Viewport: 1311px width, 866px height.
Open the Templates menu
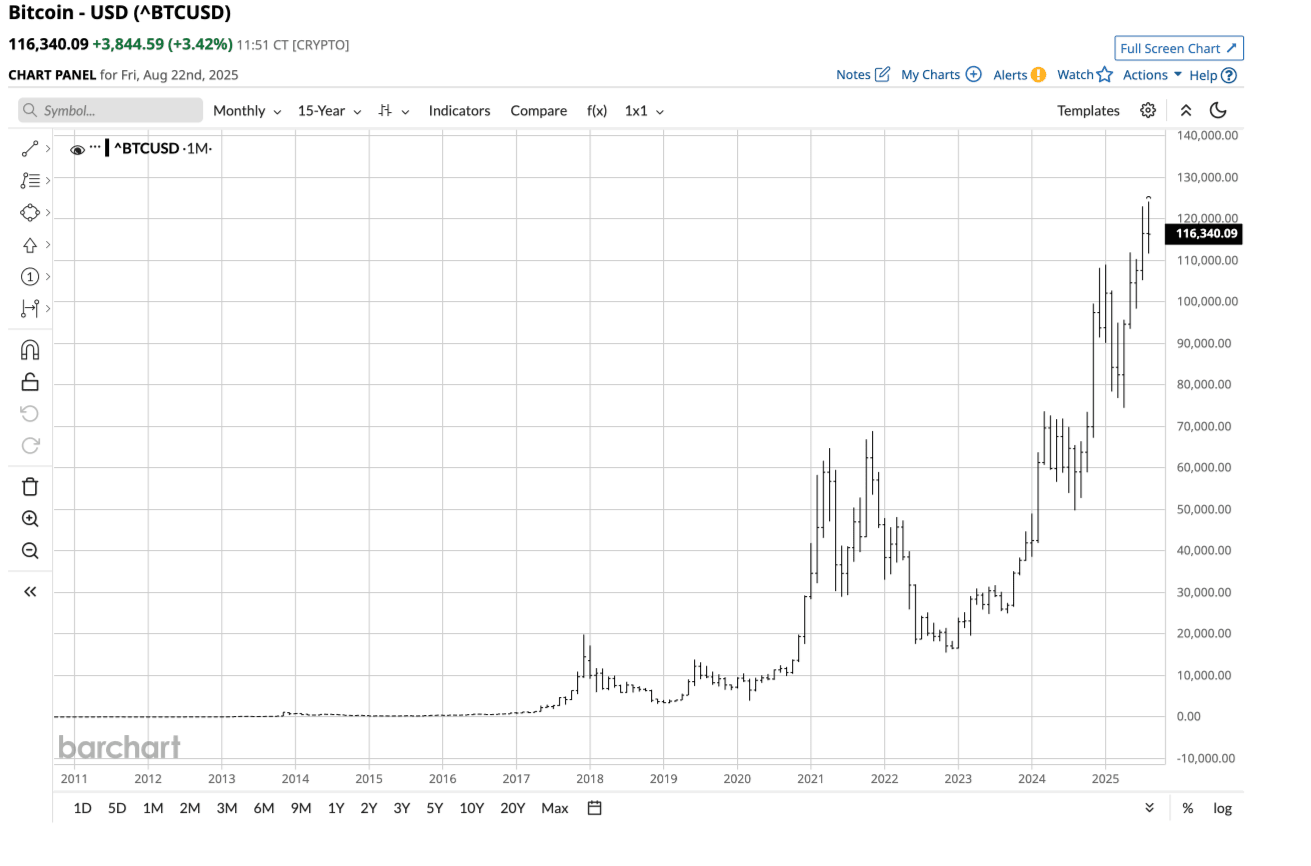pos(1089,111)
